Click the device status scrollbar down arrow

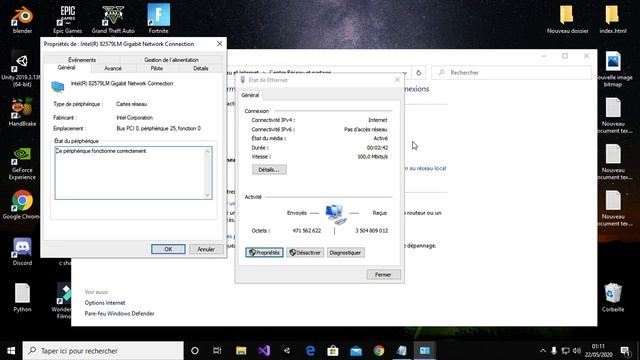(207, 195)
